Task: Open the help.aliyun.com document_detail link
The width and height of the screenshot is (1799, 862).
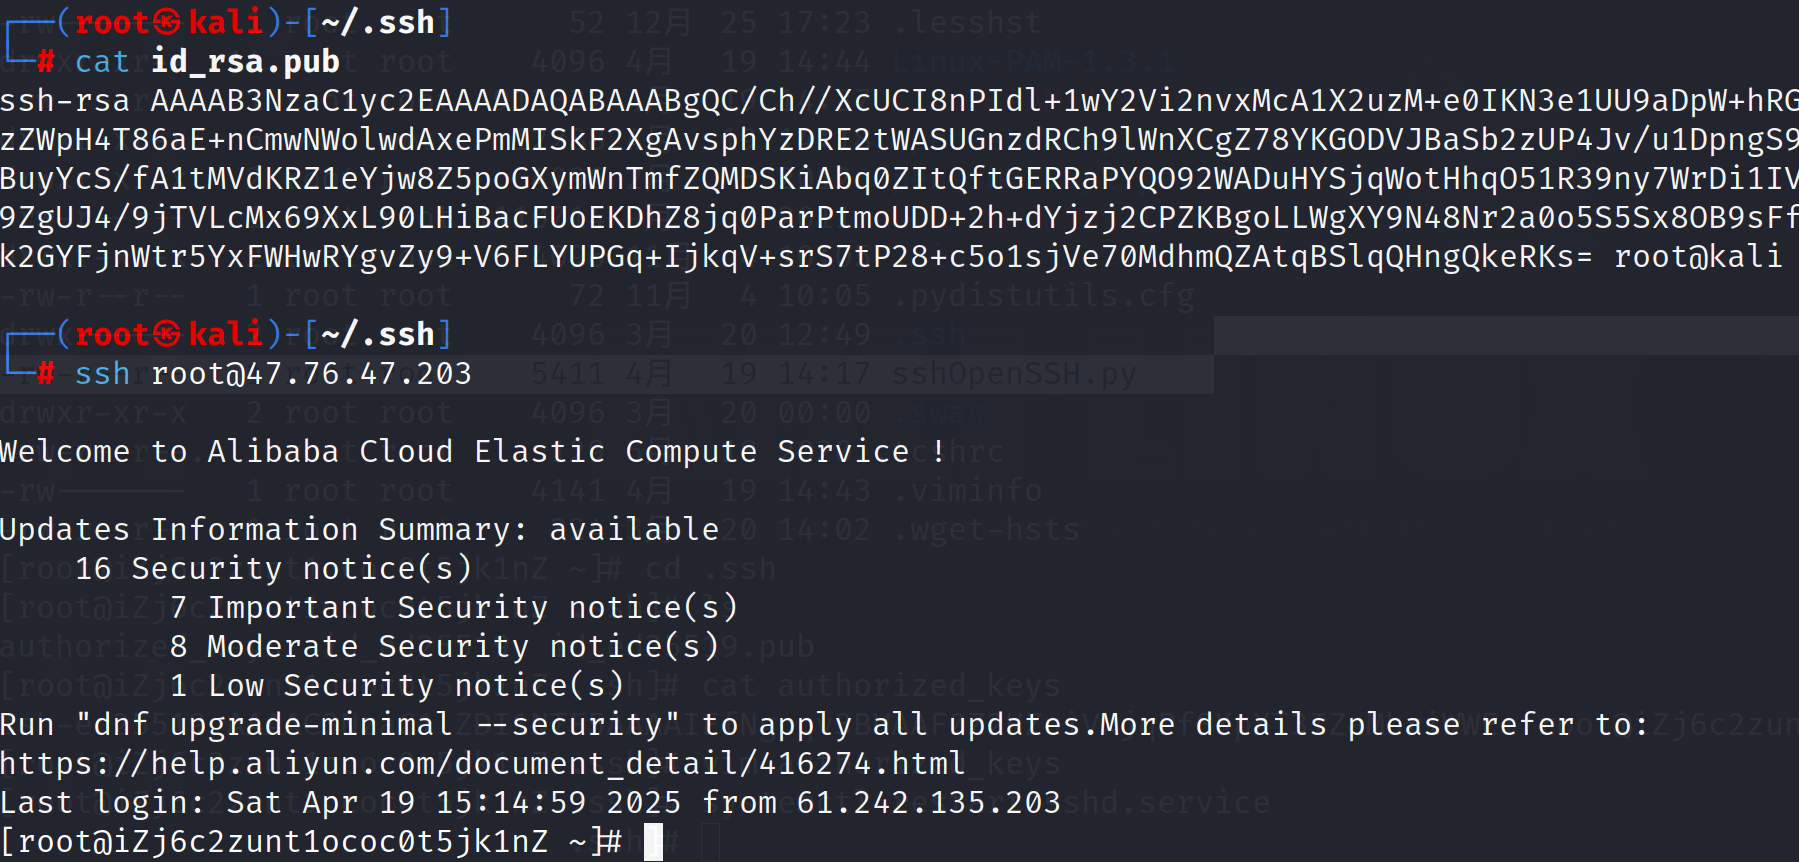Action: [482, 764]
